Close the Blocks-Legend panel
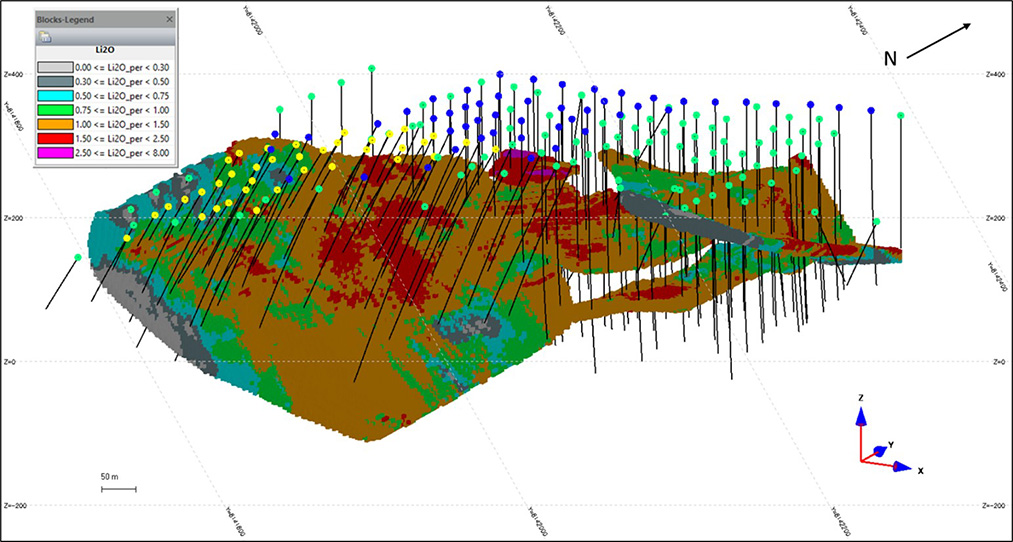The image size is (1013, 542). [x=169, y=19]
